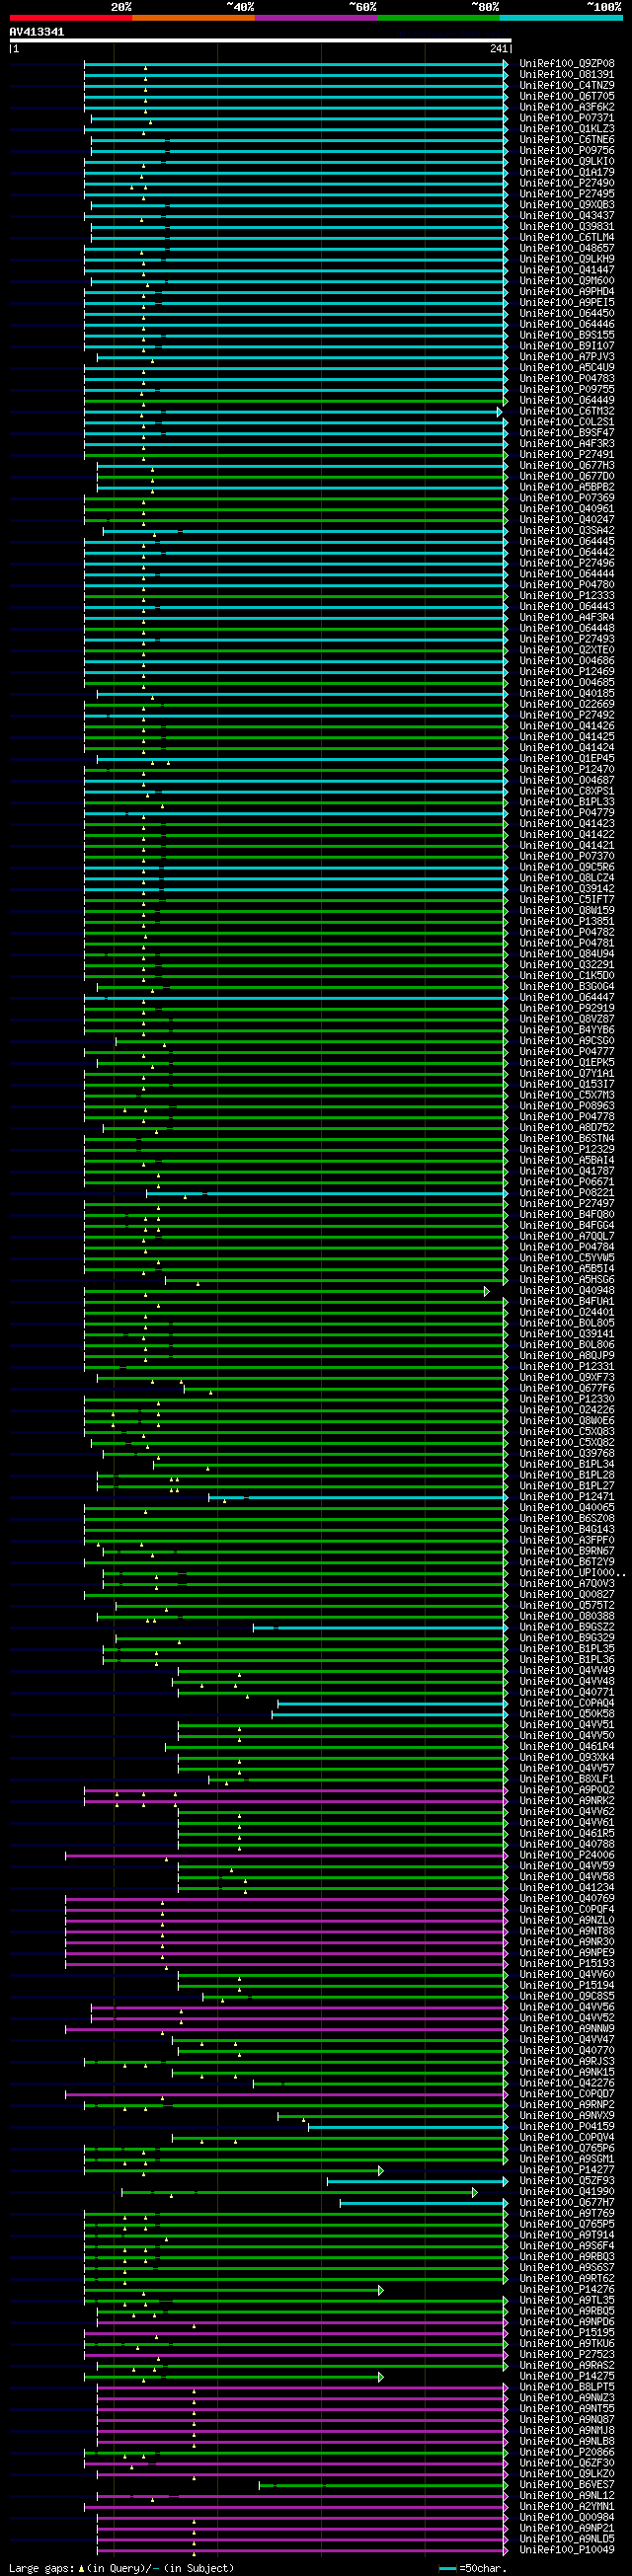The height and width of the screenshot is (2576, 632).
Task: Select hit label UniRef100_Q40771
Action: pos(567,1693)
